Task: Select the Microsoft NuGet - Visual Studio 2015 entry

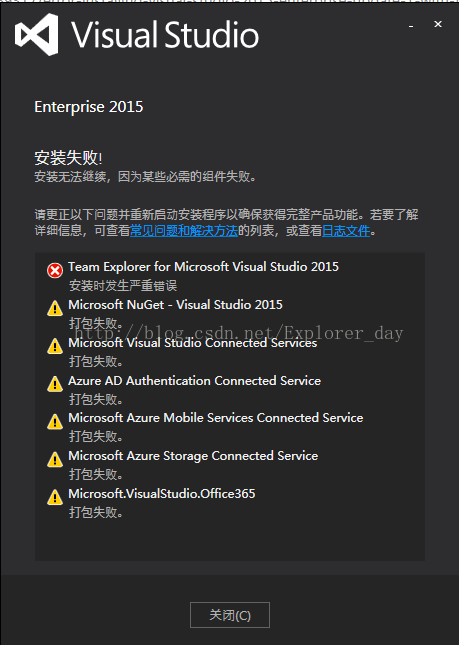Action: [x=176, y=305]
